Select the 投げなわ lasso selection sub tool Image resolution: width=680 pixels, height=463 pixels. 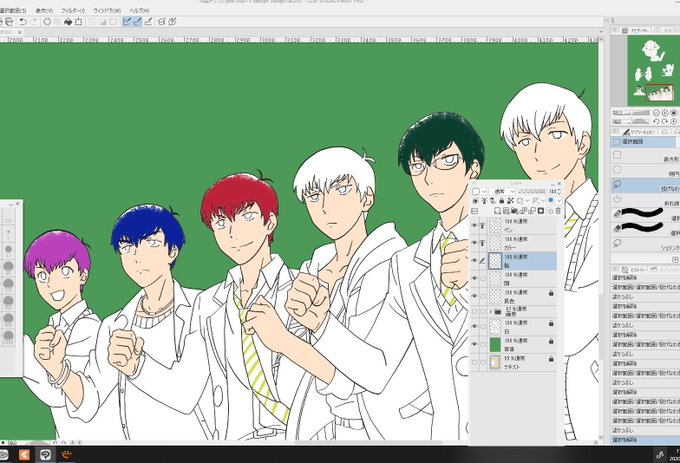[x=645, y=186]
